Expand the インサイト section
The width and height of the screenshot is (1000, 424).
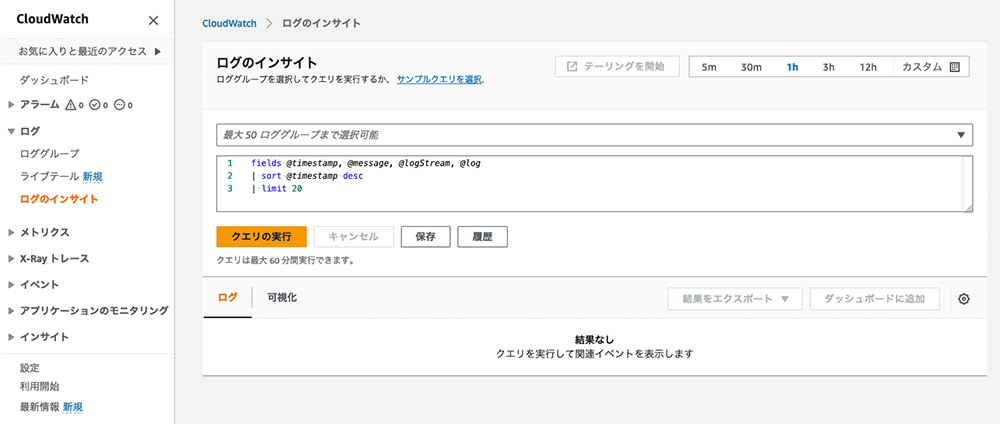pos(11,337)
